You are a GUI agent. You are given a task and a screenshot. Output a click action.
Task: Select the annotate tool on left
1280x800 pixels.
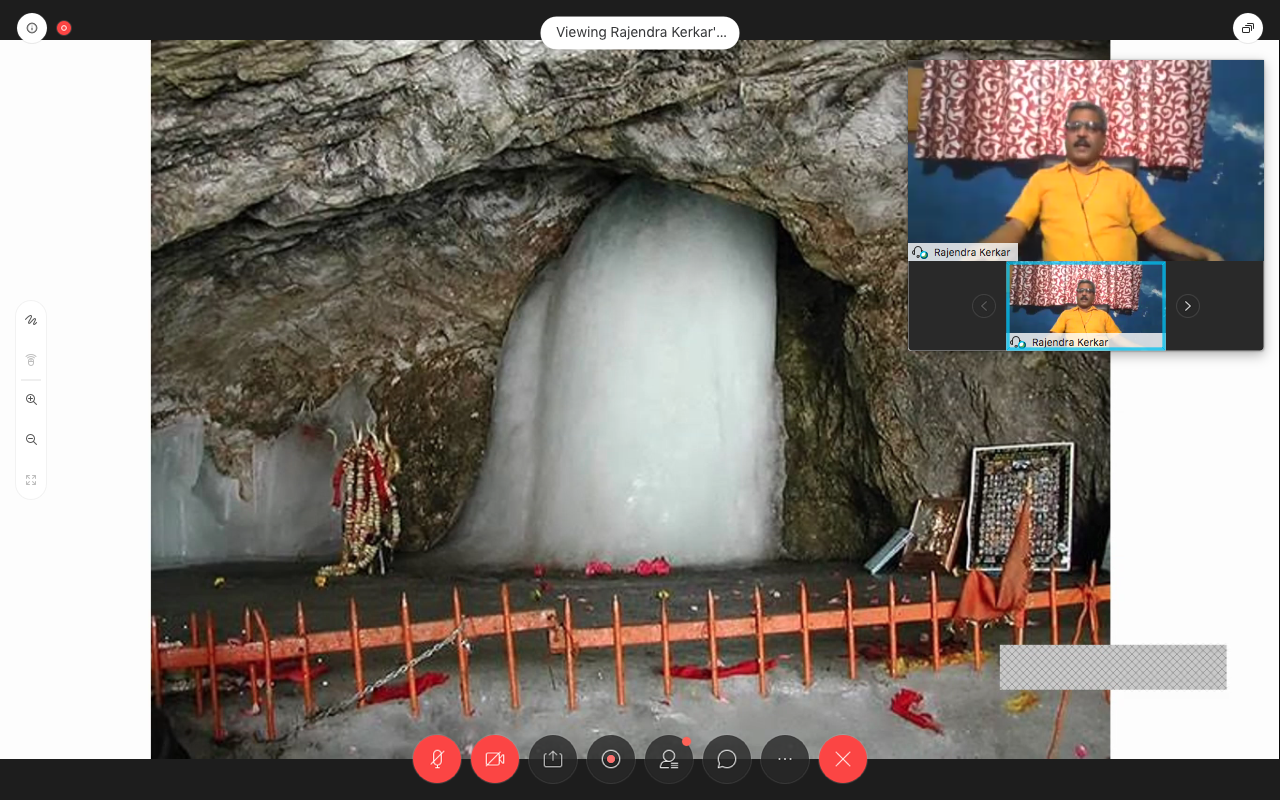tap(31, 320)
